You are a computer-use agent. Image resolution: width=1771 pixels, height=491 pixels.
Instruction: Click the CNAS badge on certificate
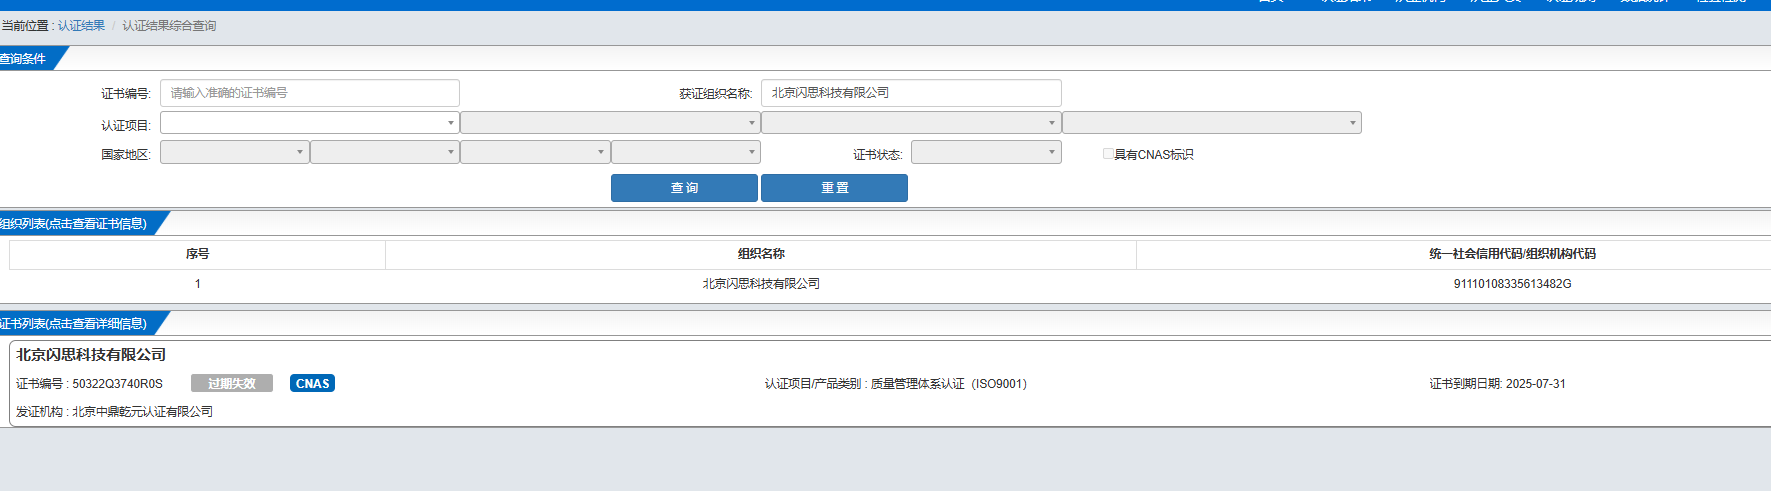point(312,384)
